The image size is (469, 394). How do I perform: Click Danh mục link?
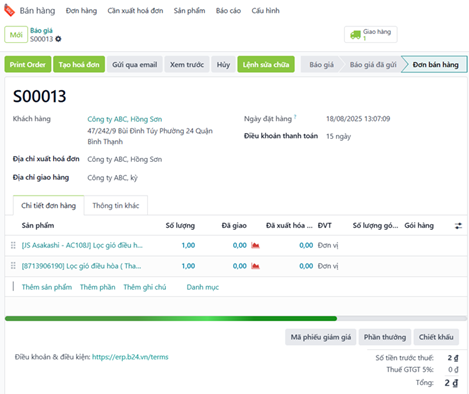203,287
